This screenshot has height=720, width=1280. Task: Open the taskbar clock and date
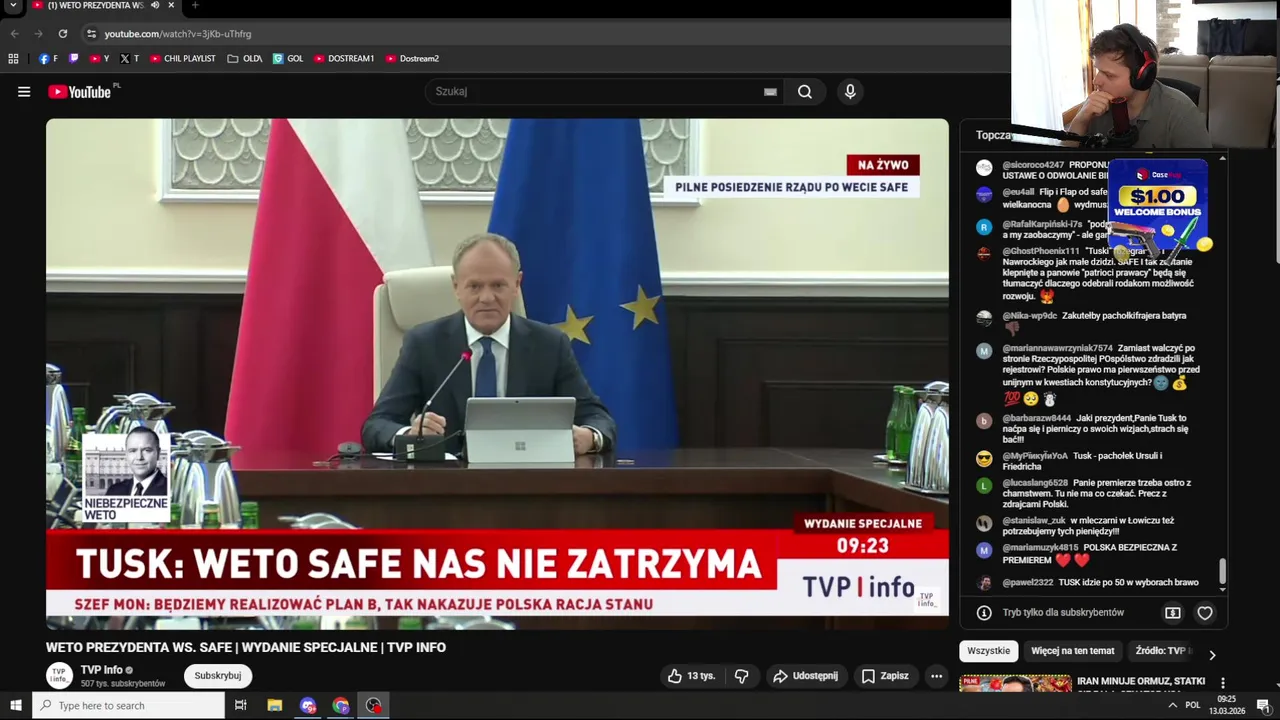click(x=1226, y=706)
